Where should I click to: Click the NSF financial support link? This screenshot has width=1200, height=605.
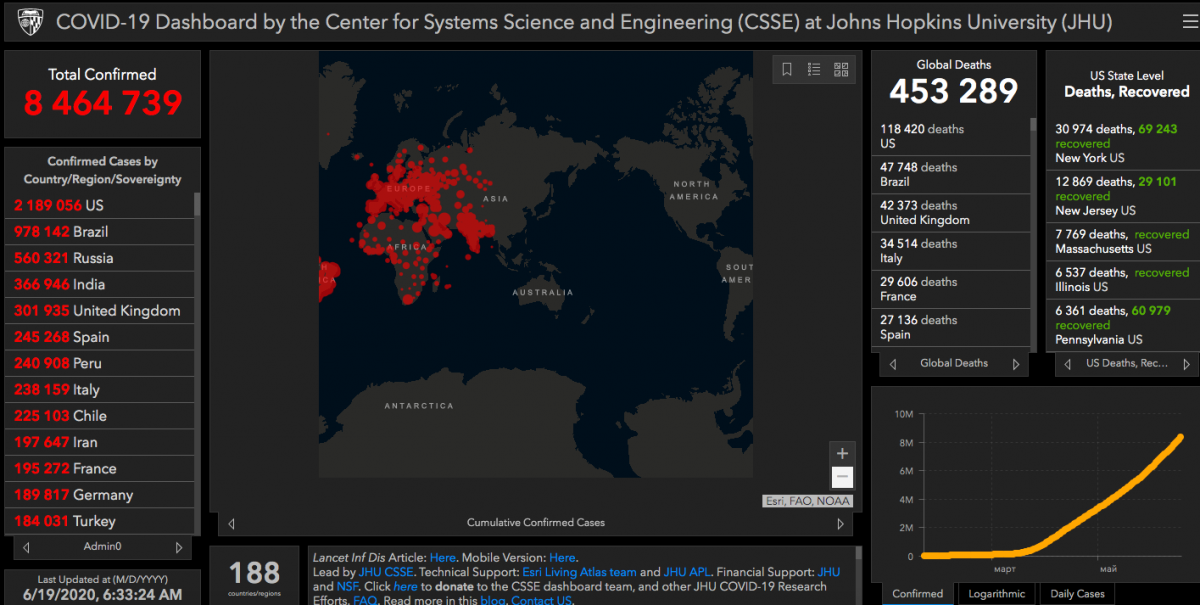[x=350, y=586]
